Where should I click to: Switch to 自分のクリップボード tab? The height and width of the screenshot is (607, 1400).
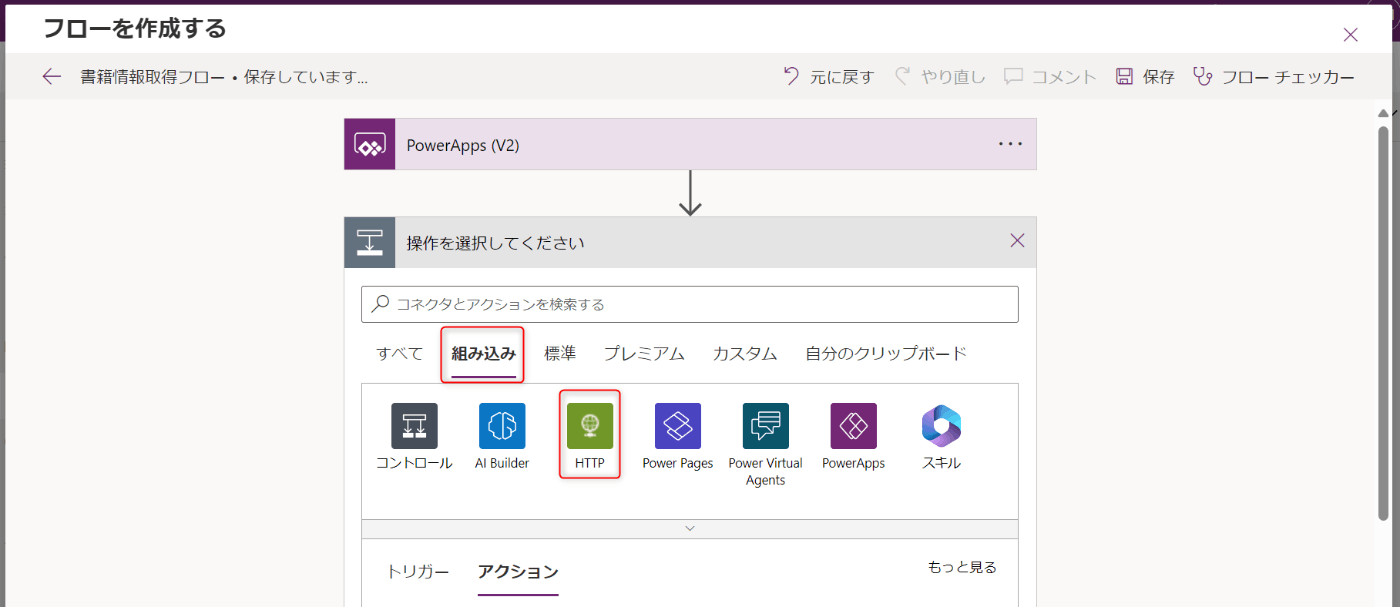click(x=886, y=353)
